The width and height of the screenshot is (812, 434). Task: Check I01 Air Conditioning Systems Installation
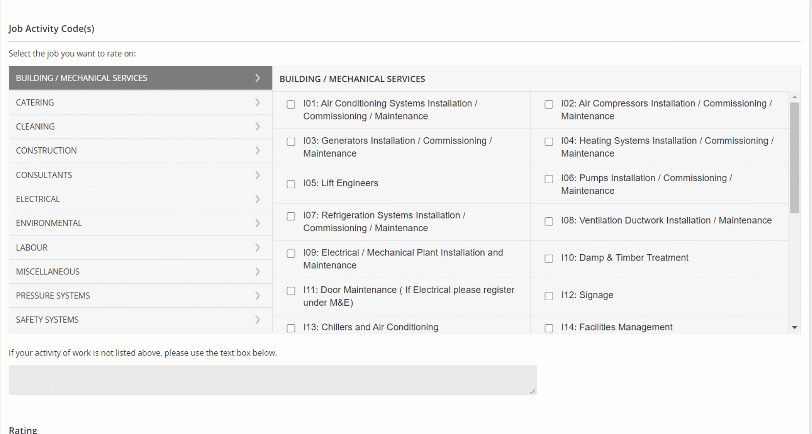pos(291,104)
